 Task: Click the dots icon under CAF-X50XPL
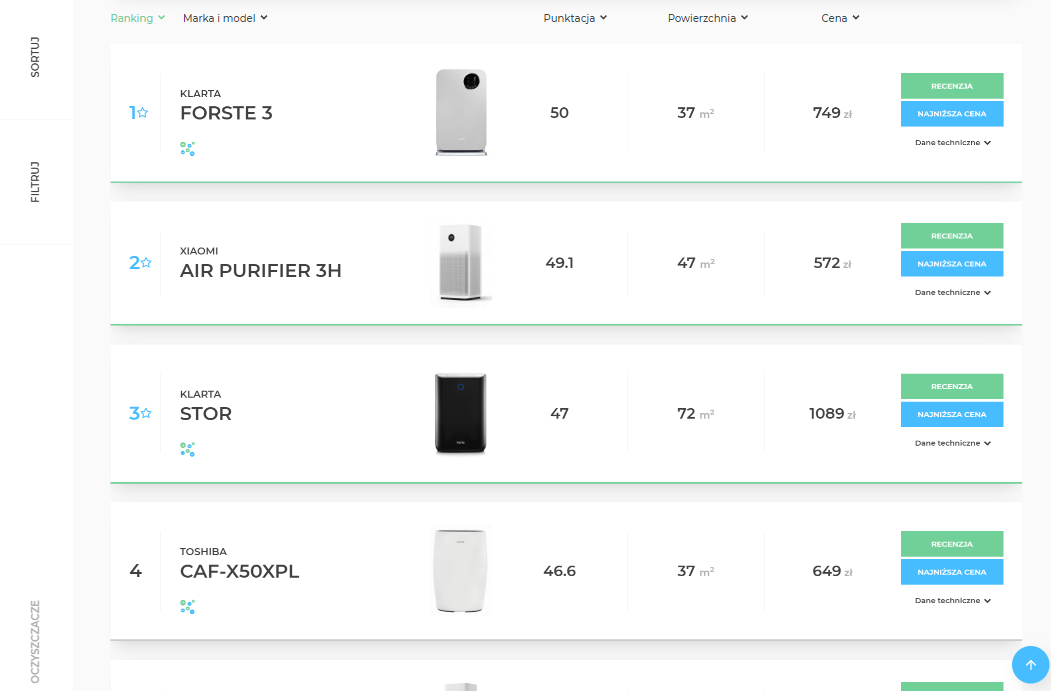(x=187, y=606)
